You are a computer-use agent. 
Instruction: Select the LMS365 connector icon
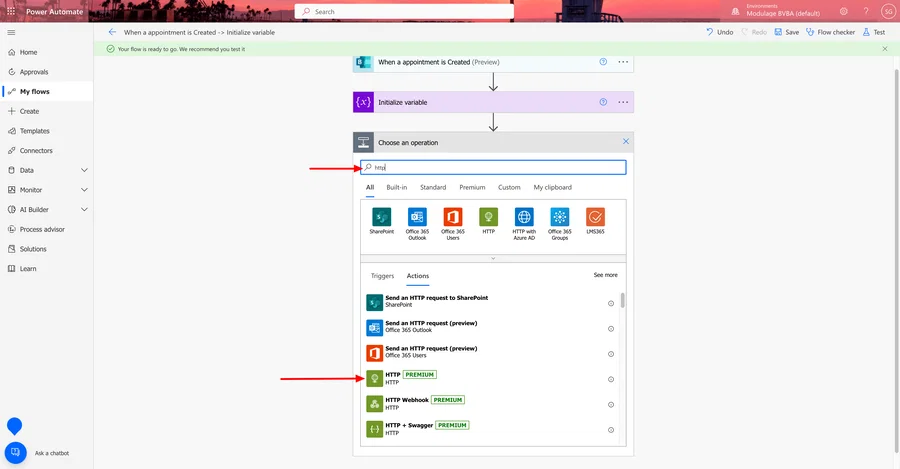(x=595, y=217)
